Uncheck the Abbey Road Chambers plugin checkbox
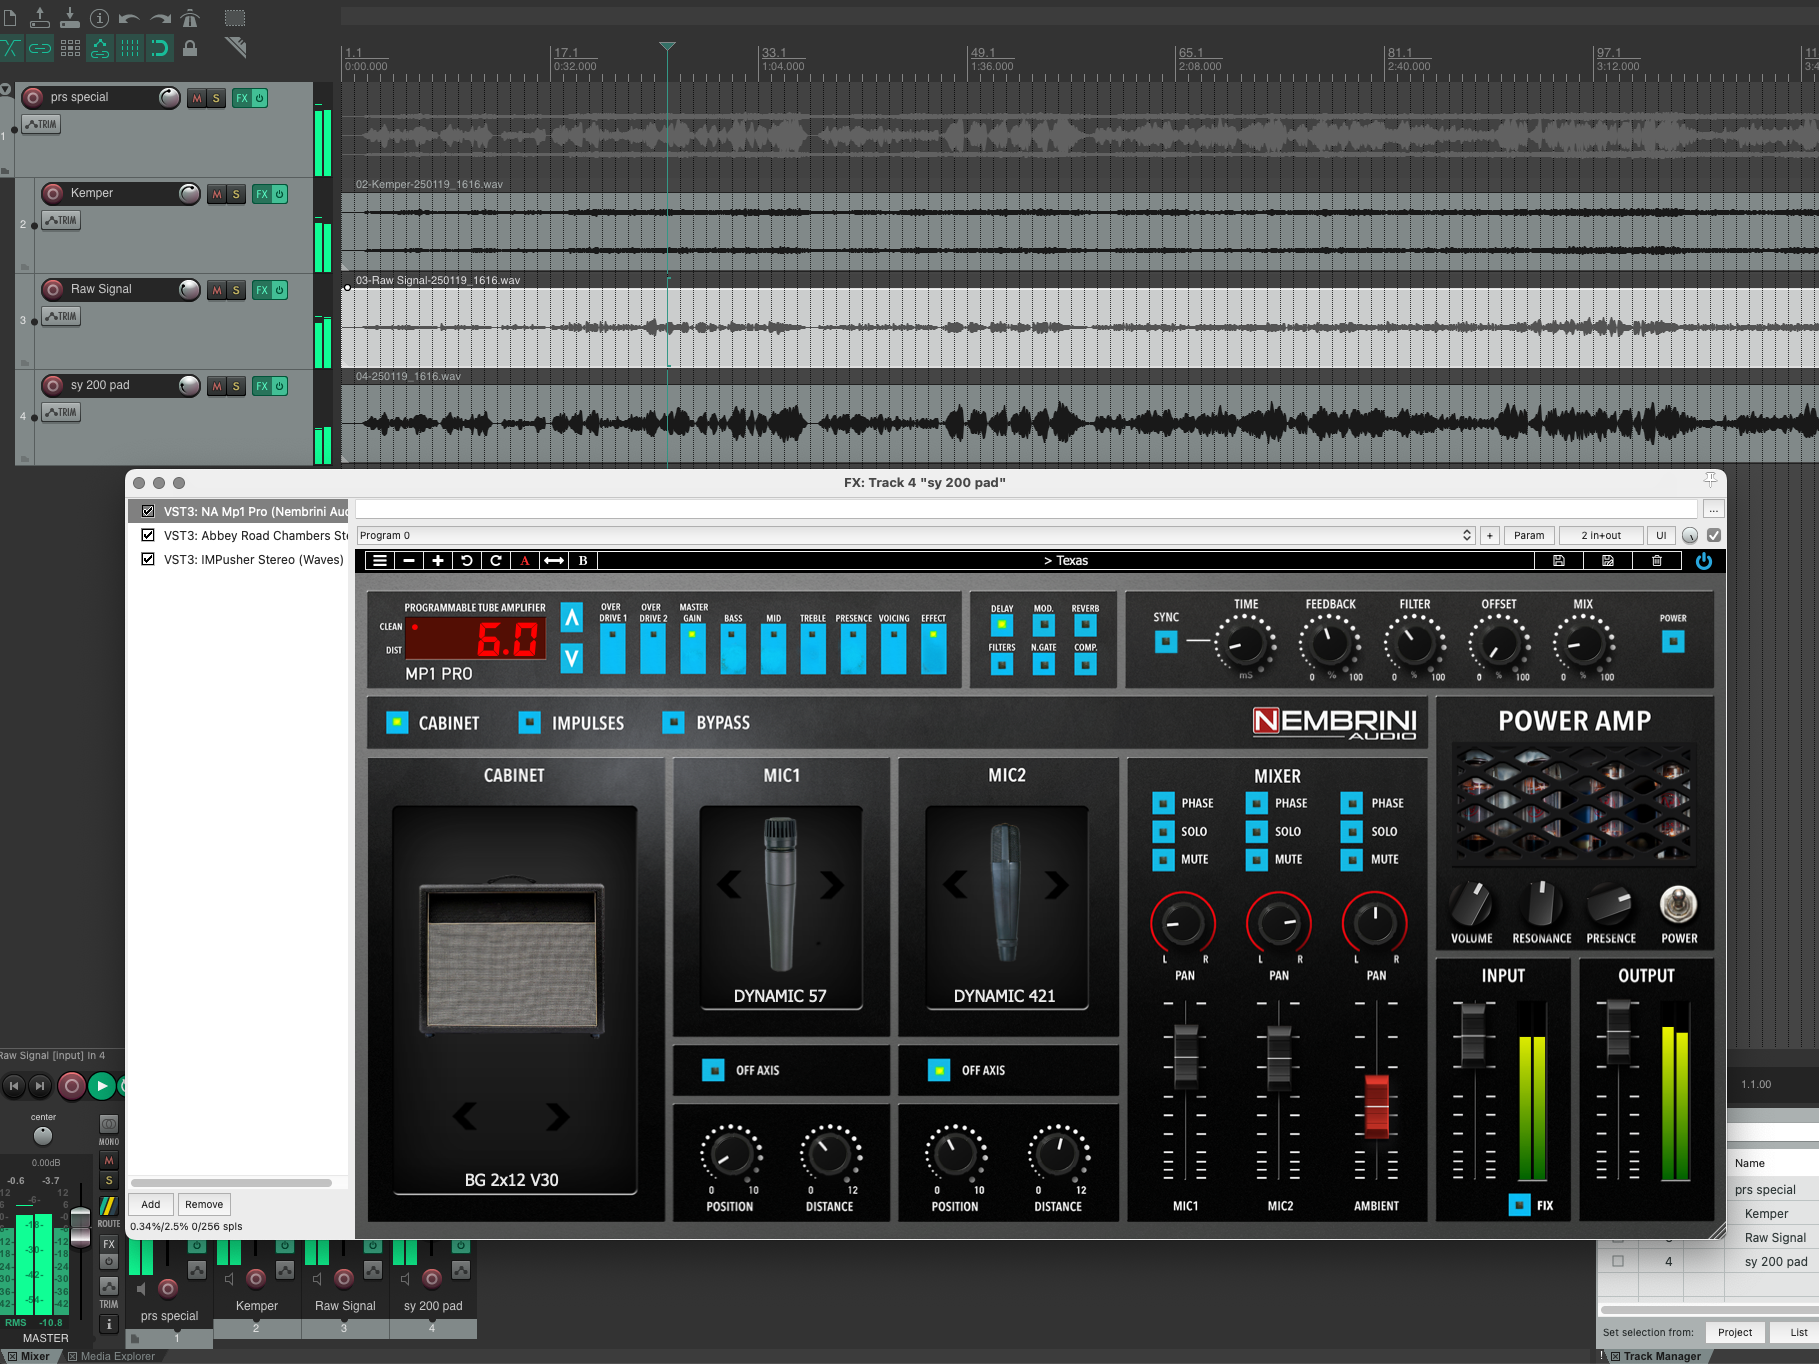 click(x=148, y=535)
